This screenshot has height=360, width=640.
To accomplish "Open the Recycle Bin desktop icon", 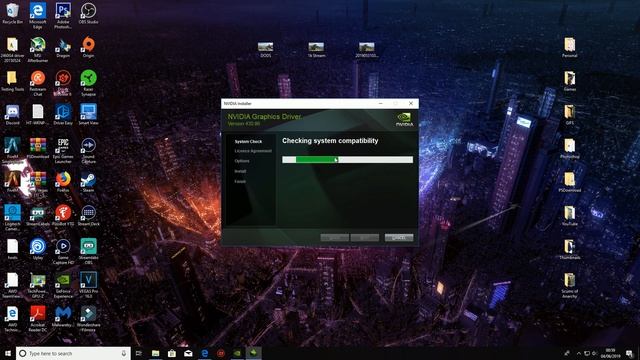I will (12, 14).
